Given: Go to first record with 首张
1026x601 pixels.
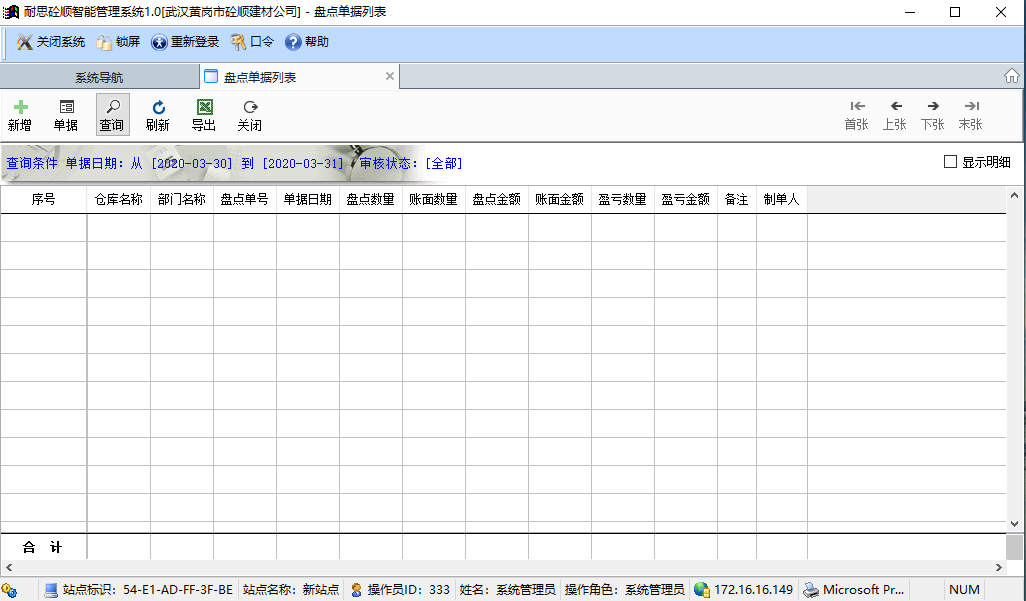Looking at the screenshot, I should [857, 107].
